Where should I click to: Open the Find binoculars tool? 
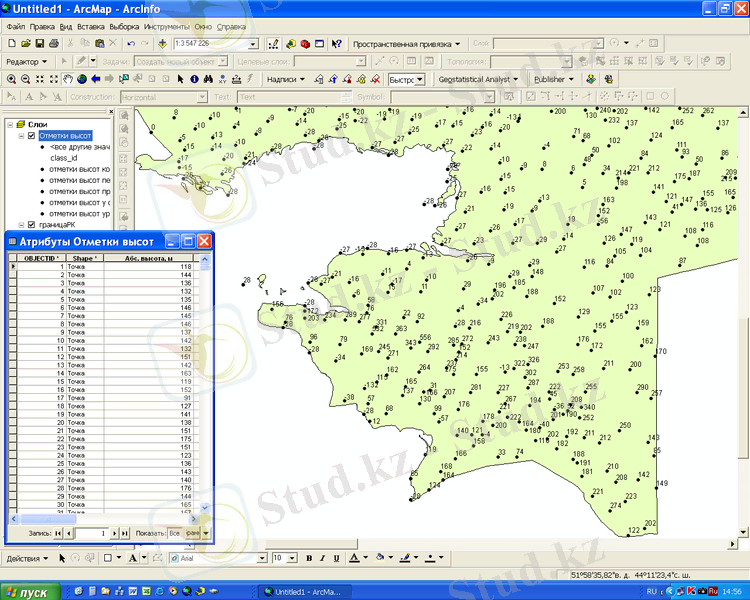point(208,79)
